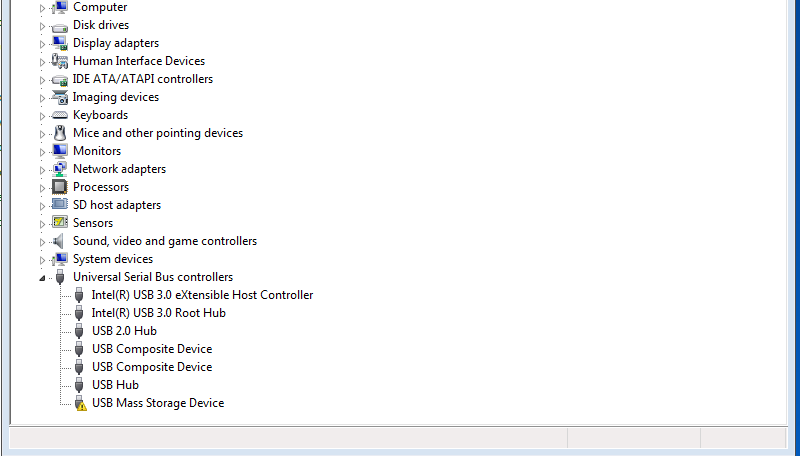Image resolution: width=800 pixels, height=456 pixels.
Task: Select the Computer label
Action: (x=100, y=7)
